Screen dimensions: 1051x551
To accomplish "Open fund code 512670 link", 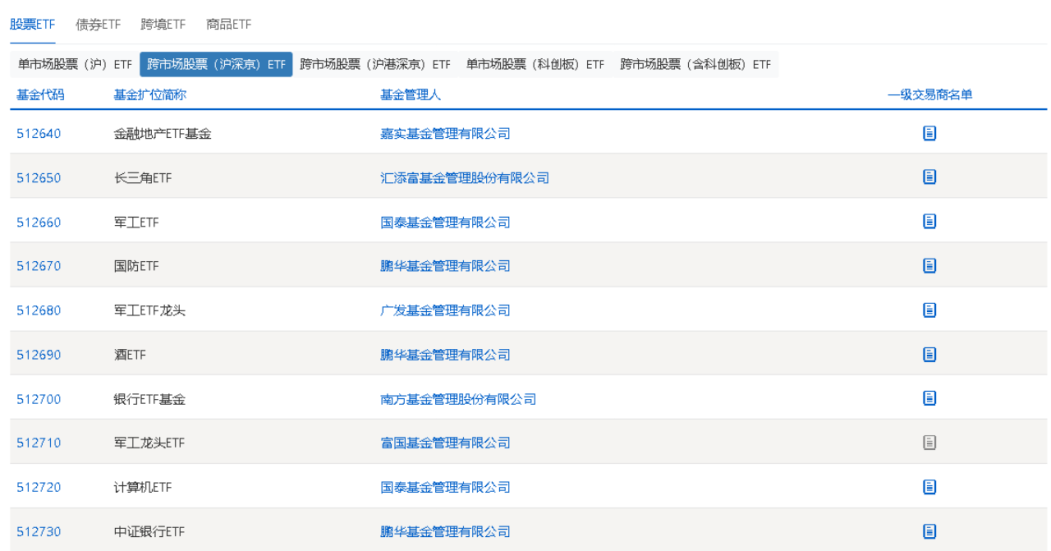I will pyautogui.click(x=39, y=266).
